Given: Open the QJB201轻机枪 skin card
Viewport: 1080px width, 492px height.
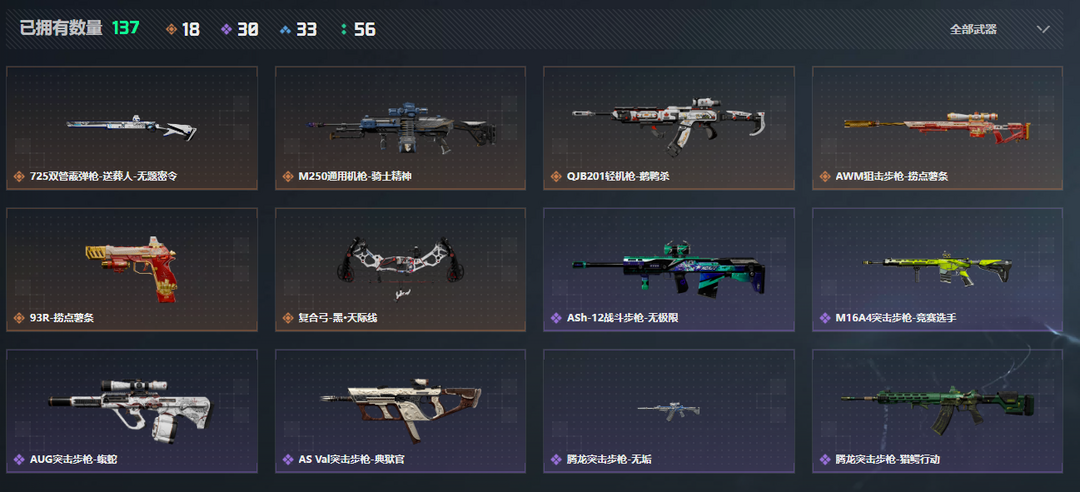Looking at the screenshot, I should 669,128.
